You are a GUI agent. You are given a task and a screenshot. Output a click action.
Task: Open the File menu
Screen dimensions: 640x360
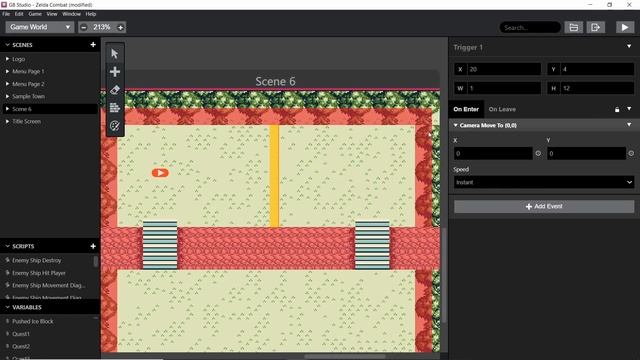tap(6, 14)
